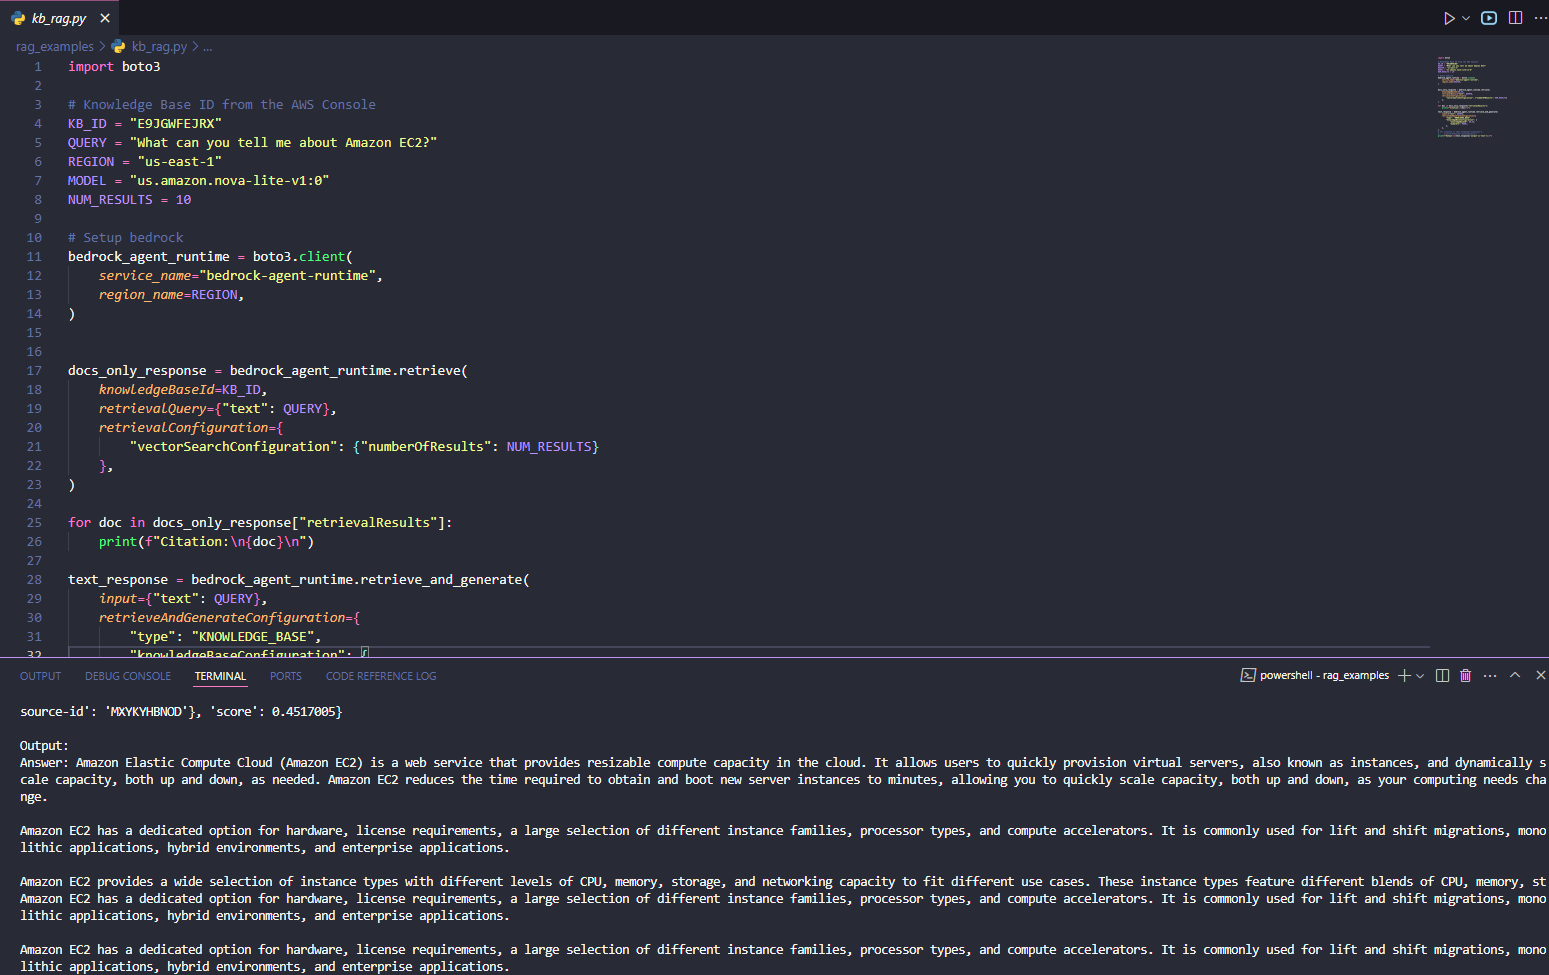Click the rag_examples breadcrumb folder
The width and height of the screenshot is (1549, 975).
pyautogui.click(x=55, y=47)
